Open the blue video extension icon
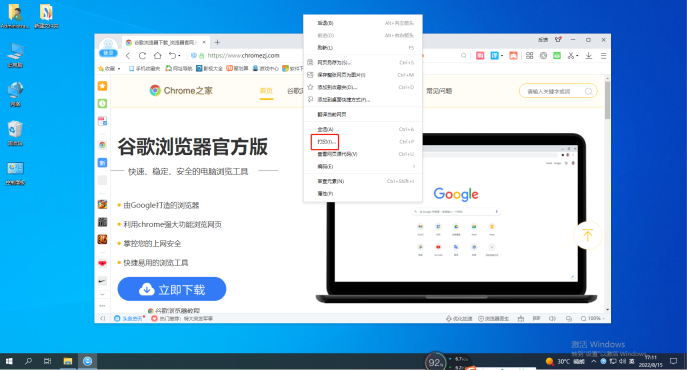This screenshot has height=370, width=687. tap(494, 56)
